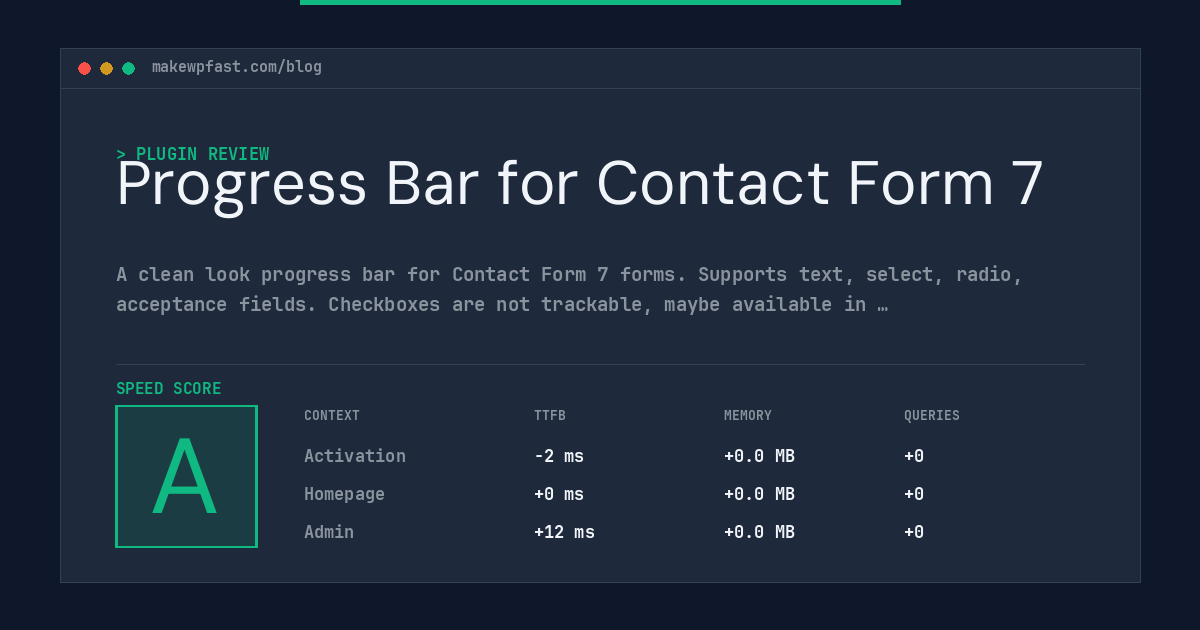Screen dimensions: 1200x630
Task: Click the Admin memory '+0.0 MB' value
Action: [759, 532]
